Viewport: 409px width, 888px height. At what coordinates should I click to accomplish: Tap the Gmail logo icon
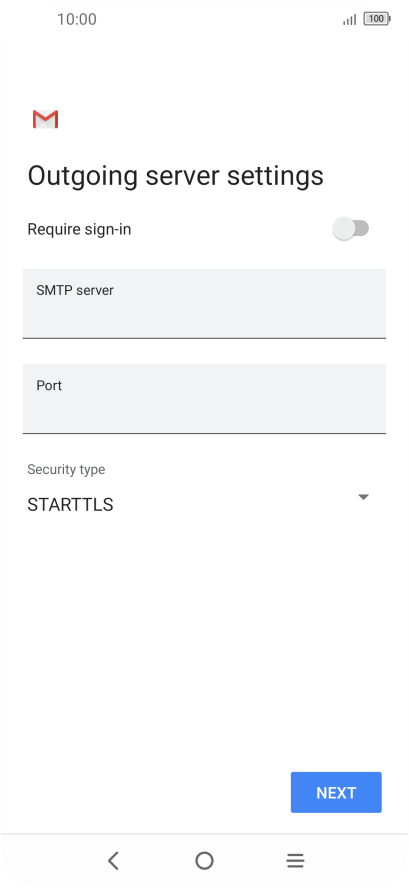coord(45,119)
